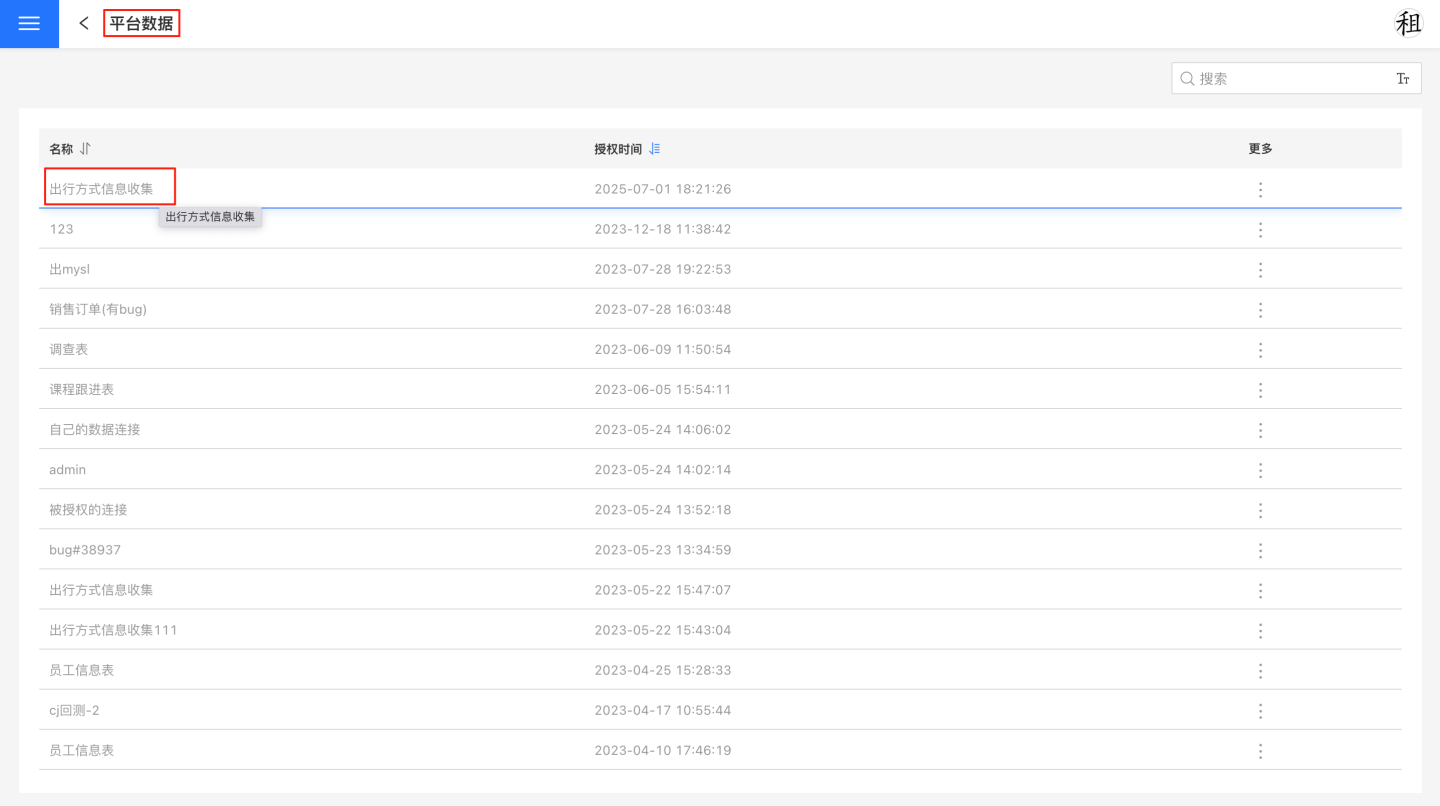Open more options for 调查表 row
Image resolution: width=1440 pixels, height=806 pixels.
[1260, 350]
